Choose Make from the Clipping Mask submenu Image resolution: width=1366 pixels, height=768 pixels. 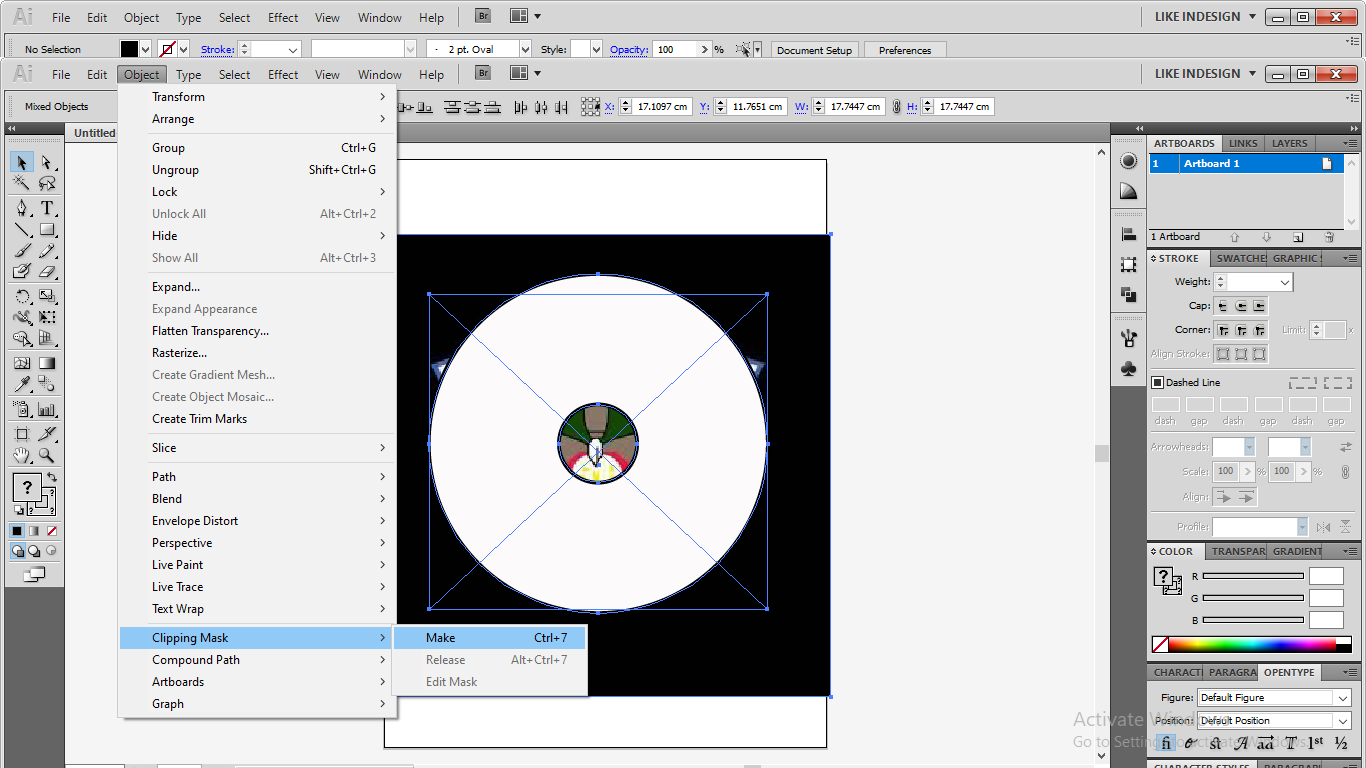point(439,637)
